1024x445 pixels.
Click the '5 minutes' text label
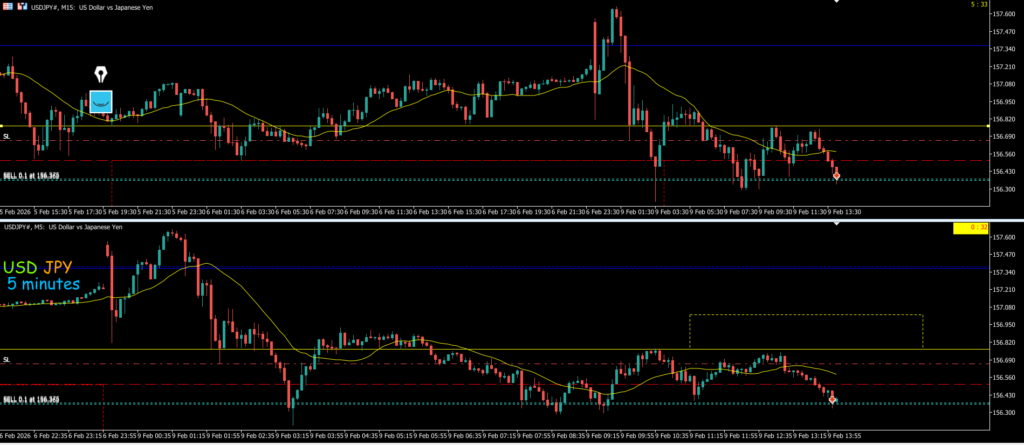coord(45,284)
